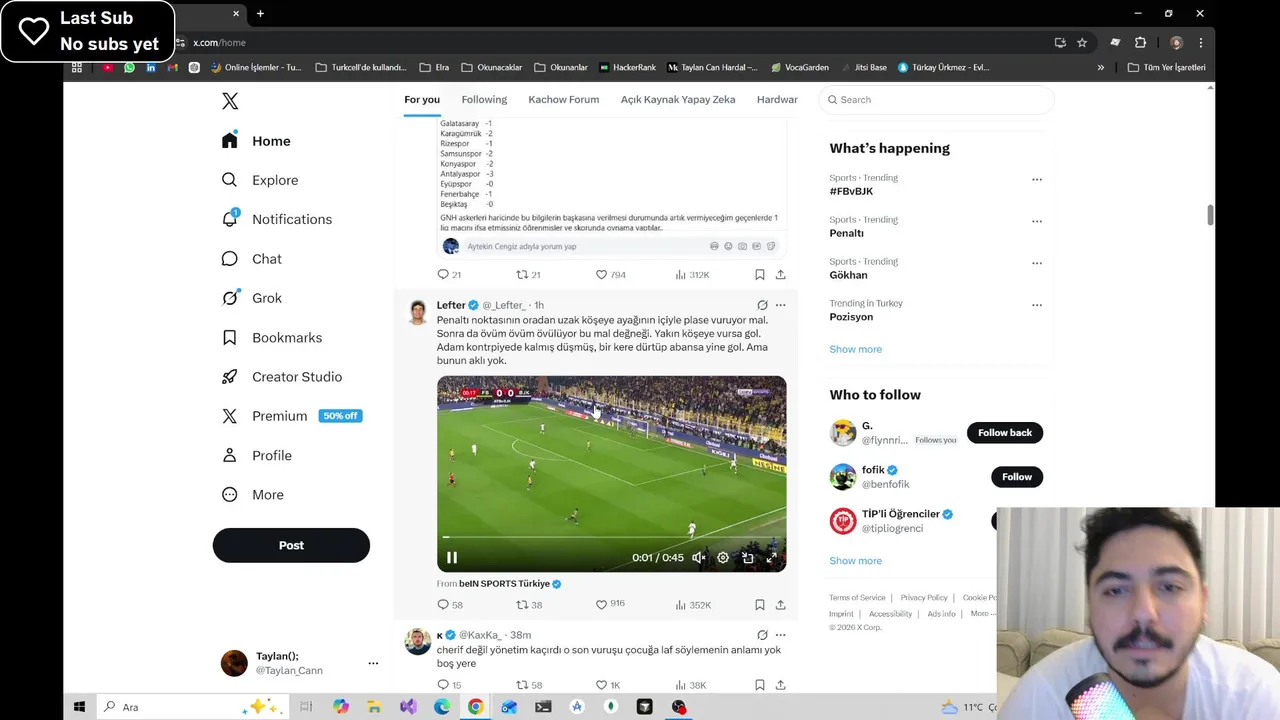
Task: Open three-dot menu on KaxKa_ post
Action: 781,635
